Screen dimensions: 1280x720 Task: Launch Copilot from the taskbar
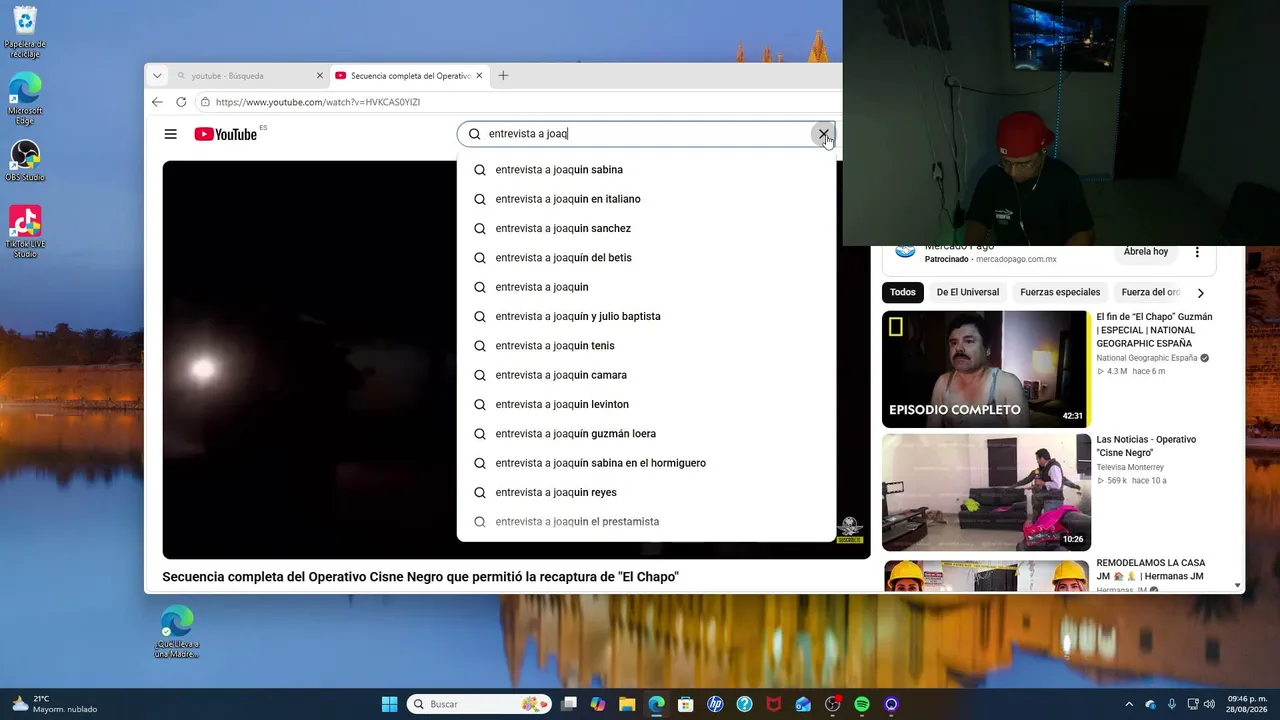tap(598, 704)
